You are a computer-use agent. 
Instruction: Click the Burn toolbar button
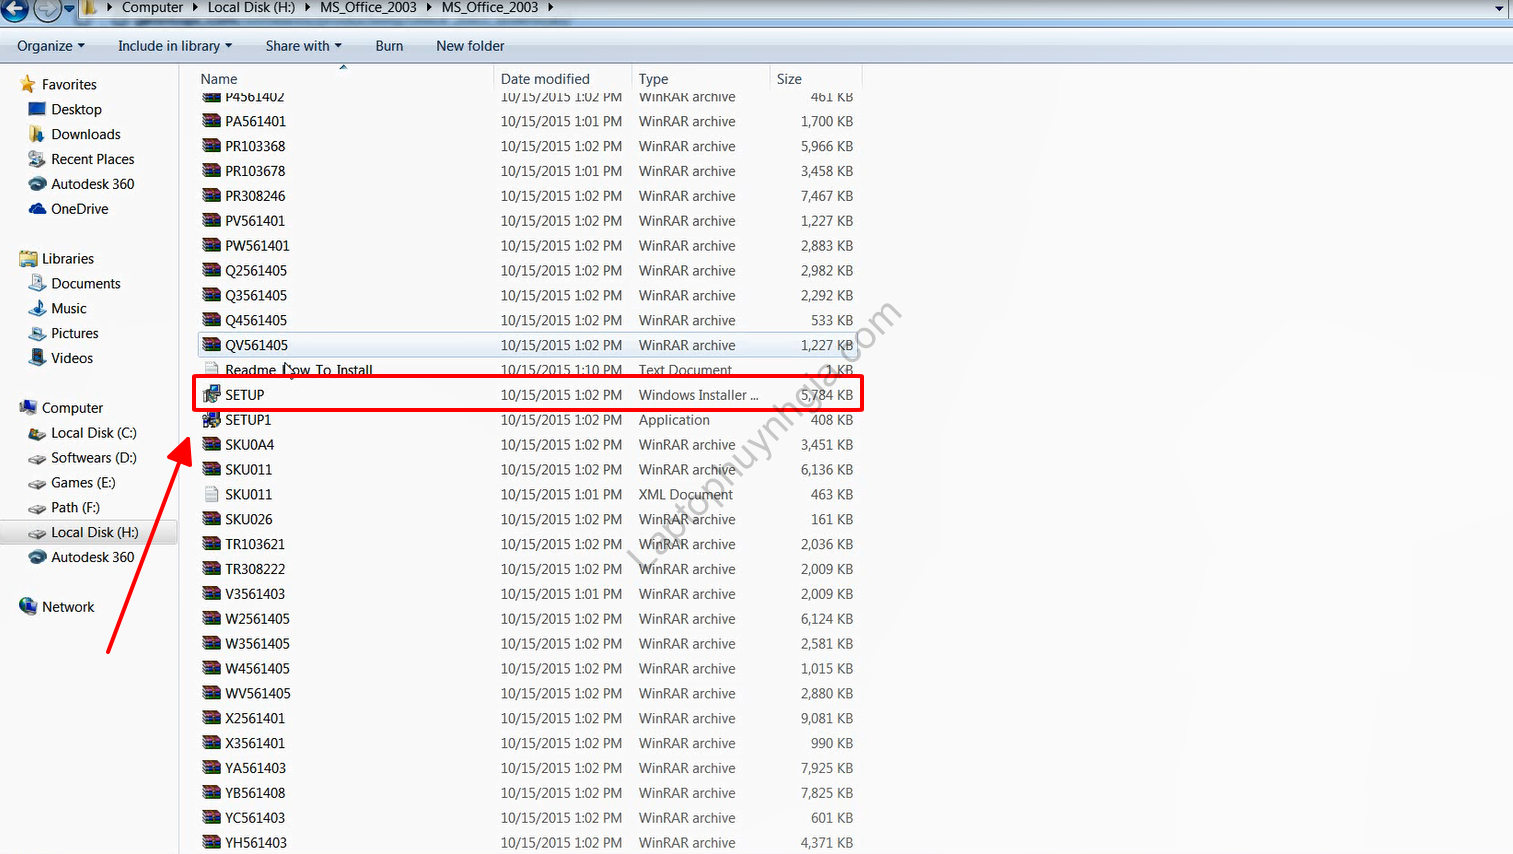(389, 46)
